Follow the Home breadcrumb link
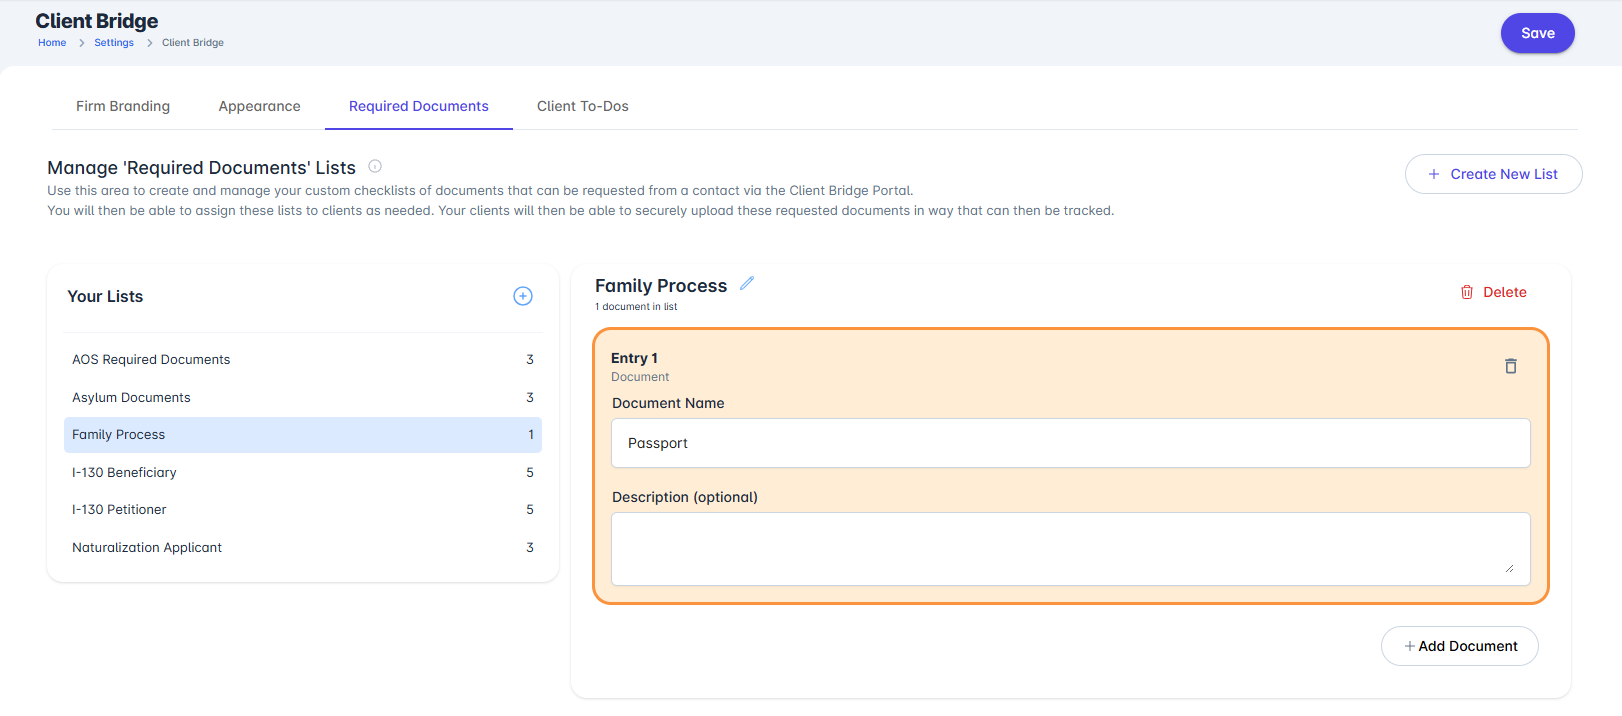1622x716 pixels. [52, 43]
